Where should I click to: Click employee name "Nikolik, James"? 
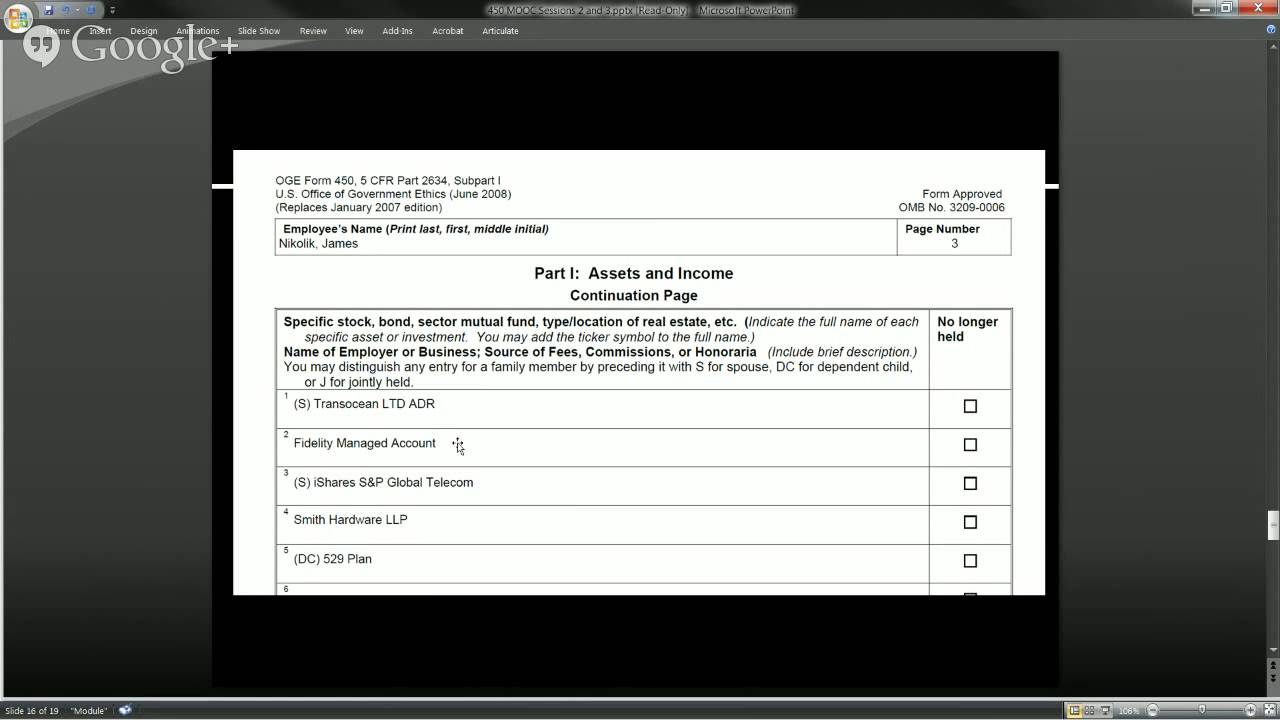[x=318, y=243]
